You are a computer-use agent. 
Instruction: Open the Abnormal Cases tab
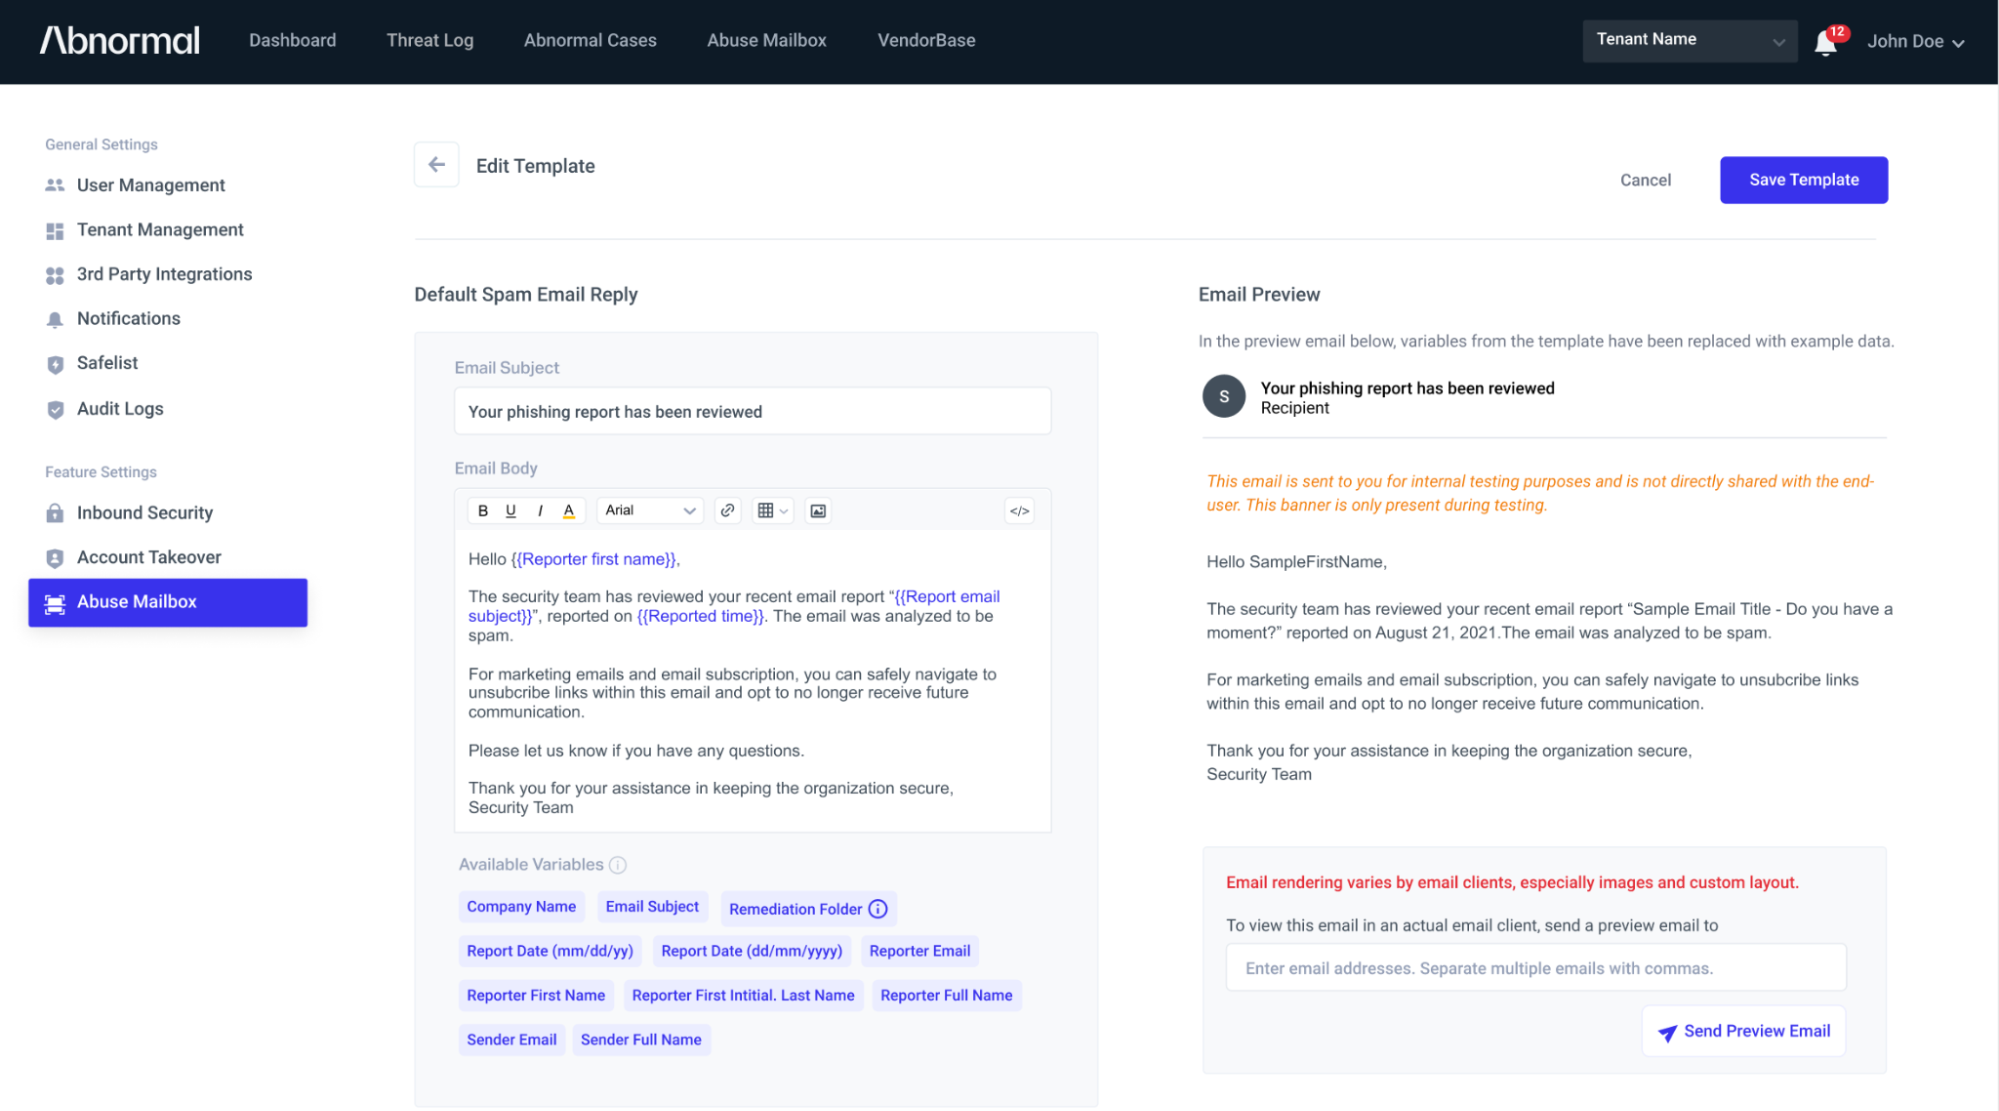point(590,40)
